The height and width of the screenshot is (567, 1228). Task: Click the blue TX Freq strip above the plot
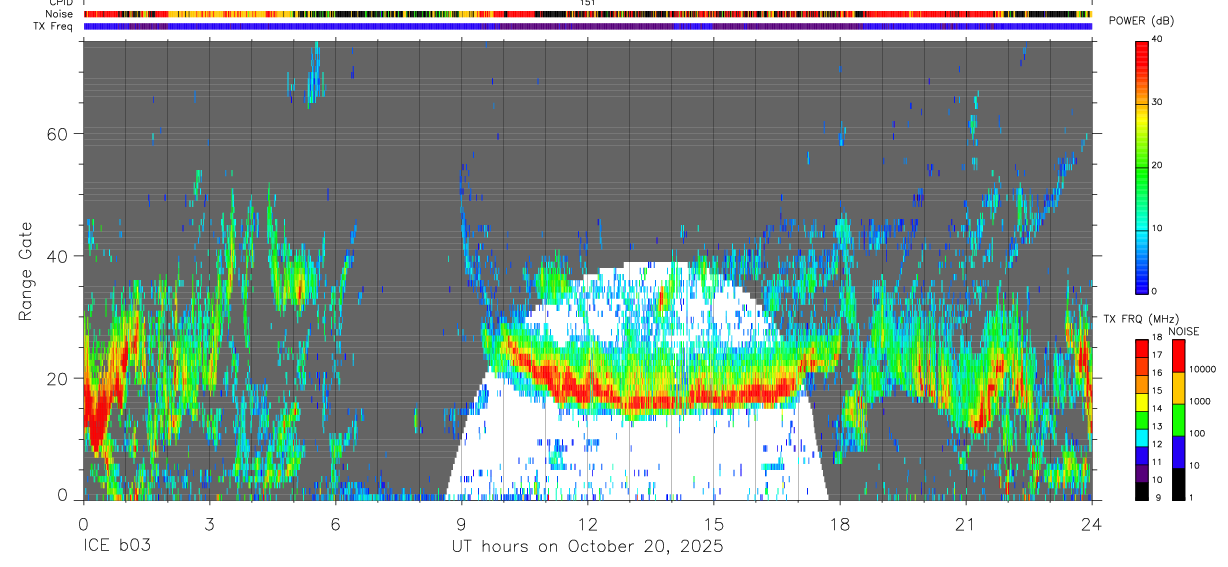click(587, 26)
